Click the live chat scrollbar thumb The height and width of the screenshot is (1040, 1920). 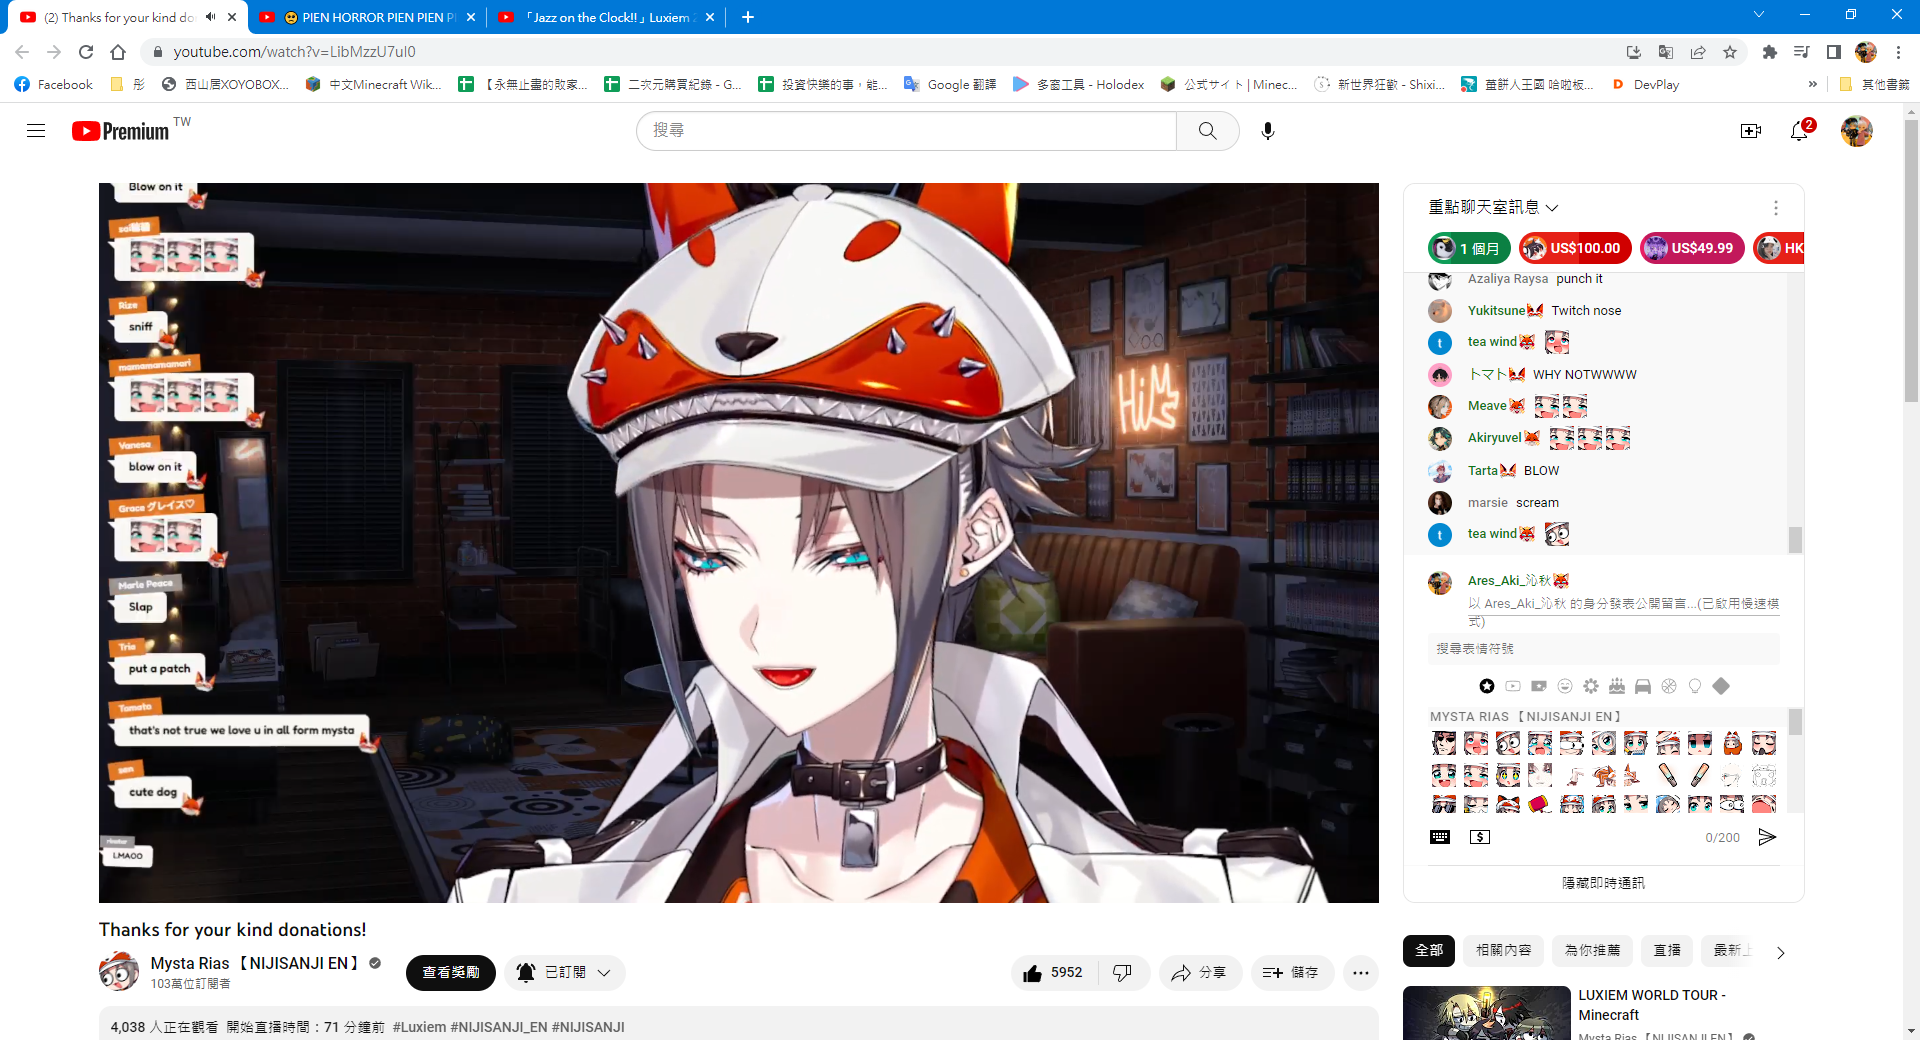(1795, 539)
